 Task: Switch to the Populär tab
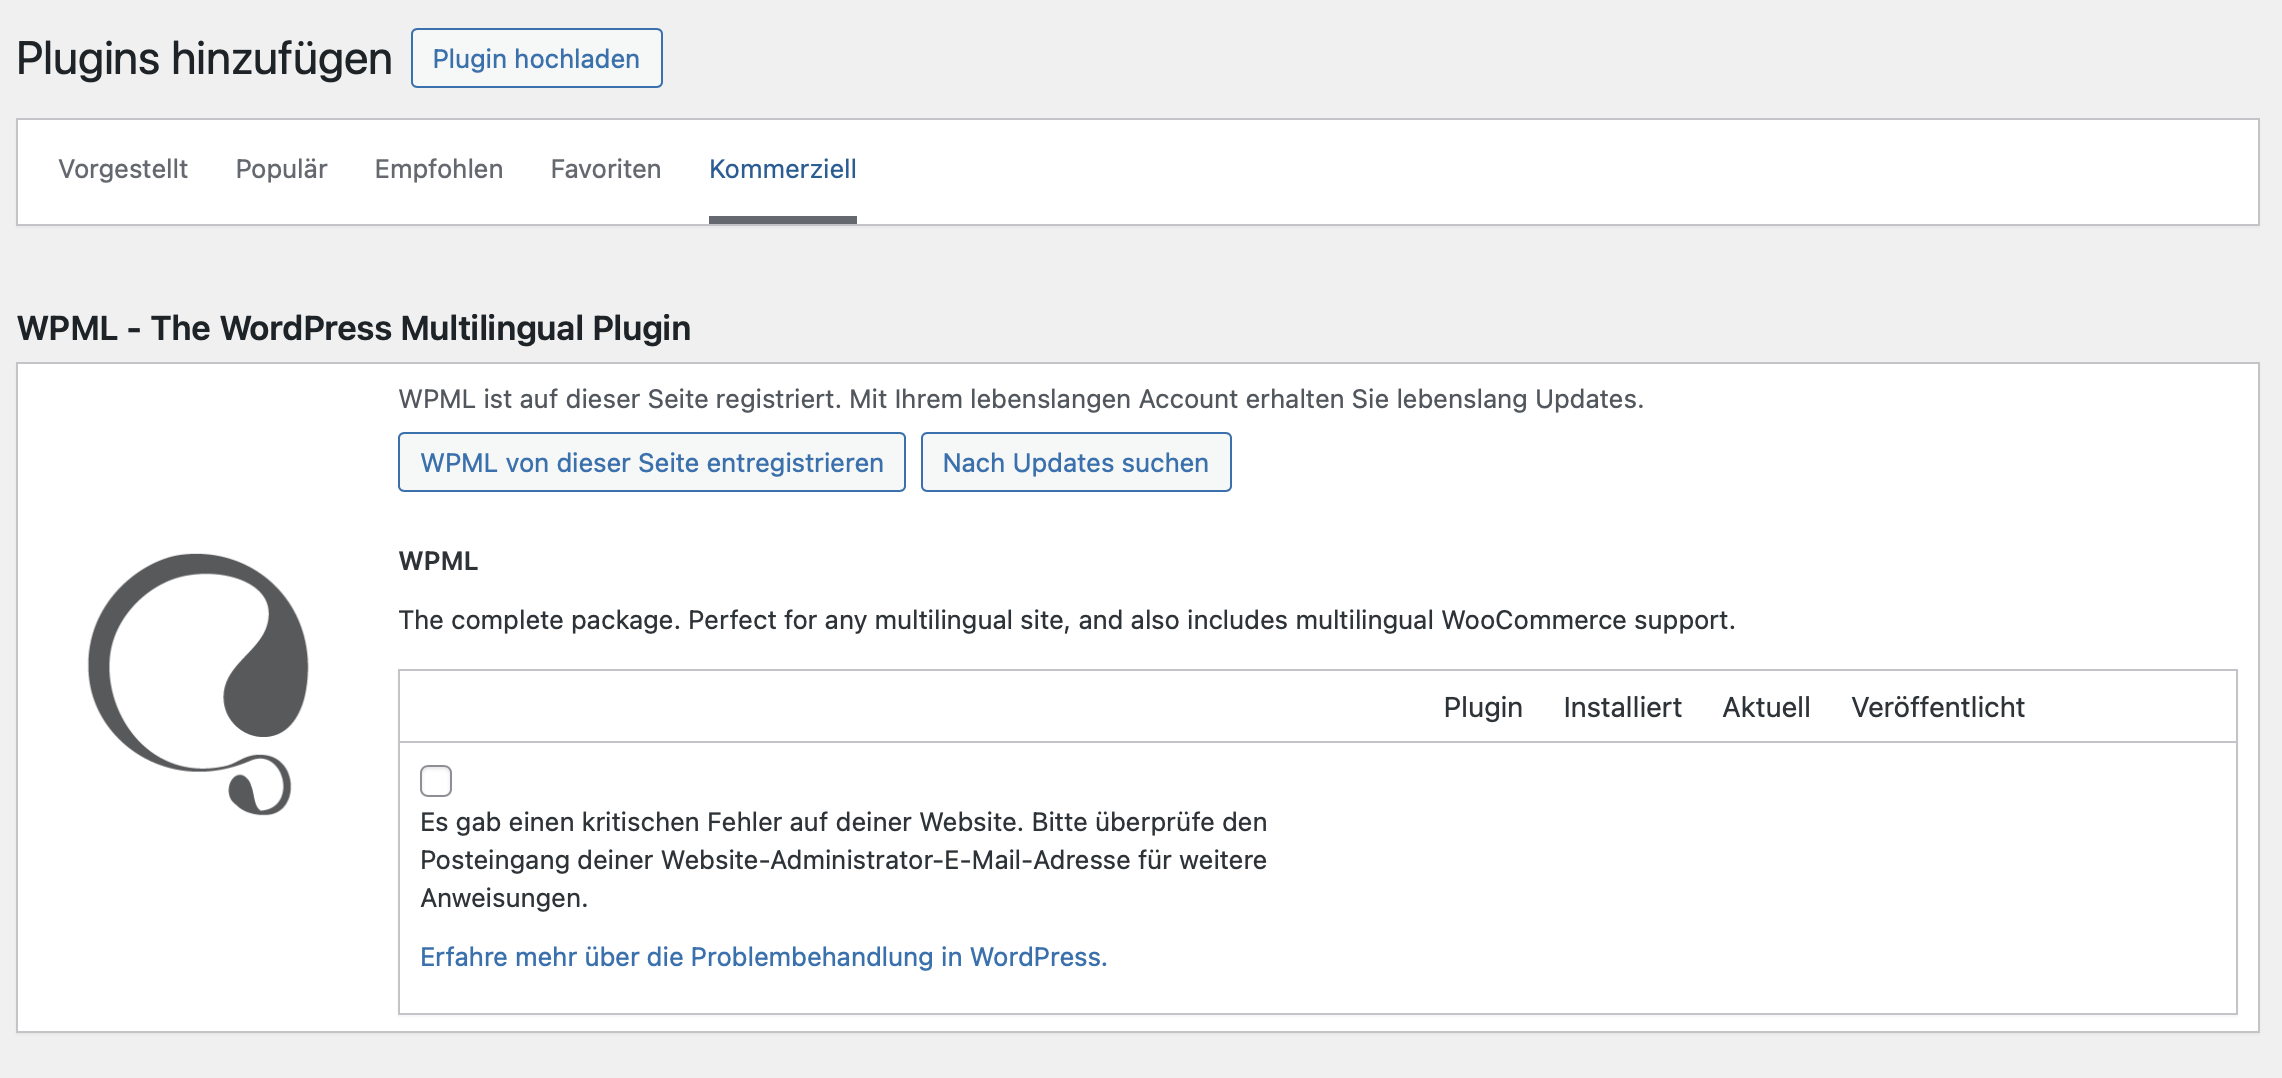click(281, 169)
